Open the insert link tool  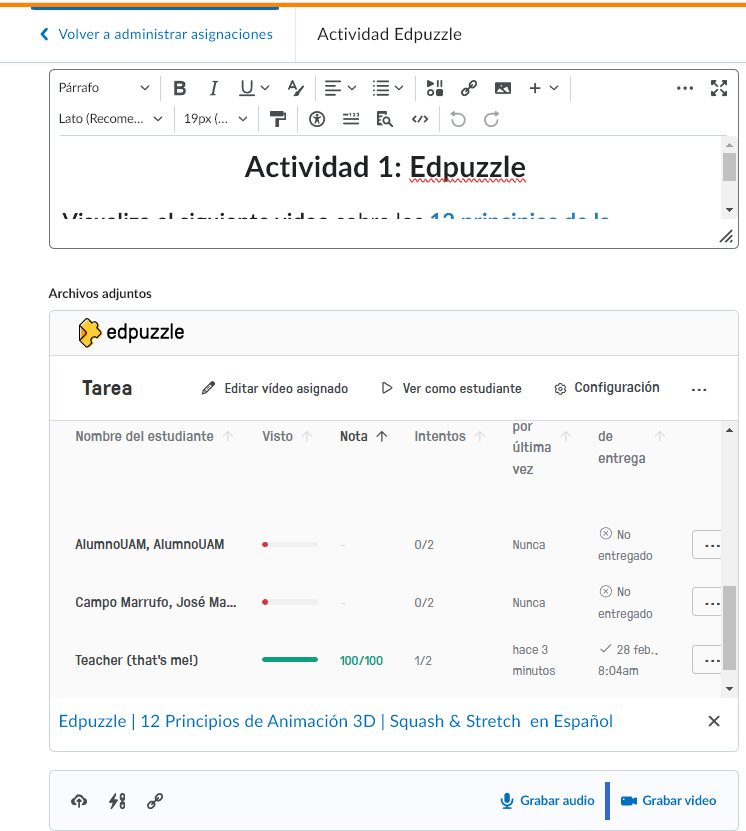[468, 88]
